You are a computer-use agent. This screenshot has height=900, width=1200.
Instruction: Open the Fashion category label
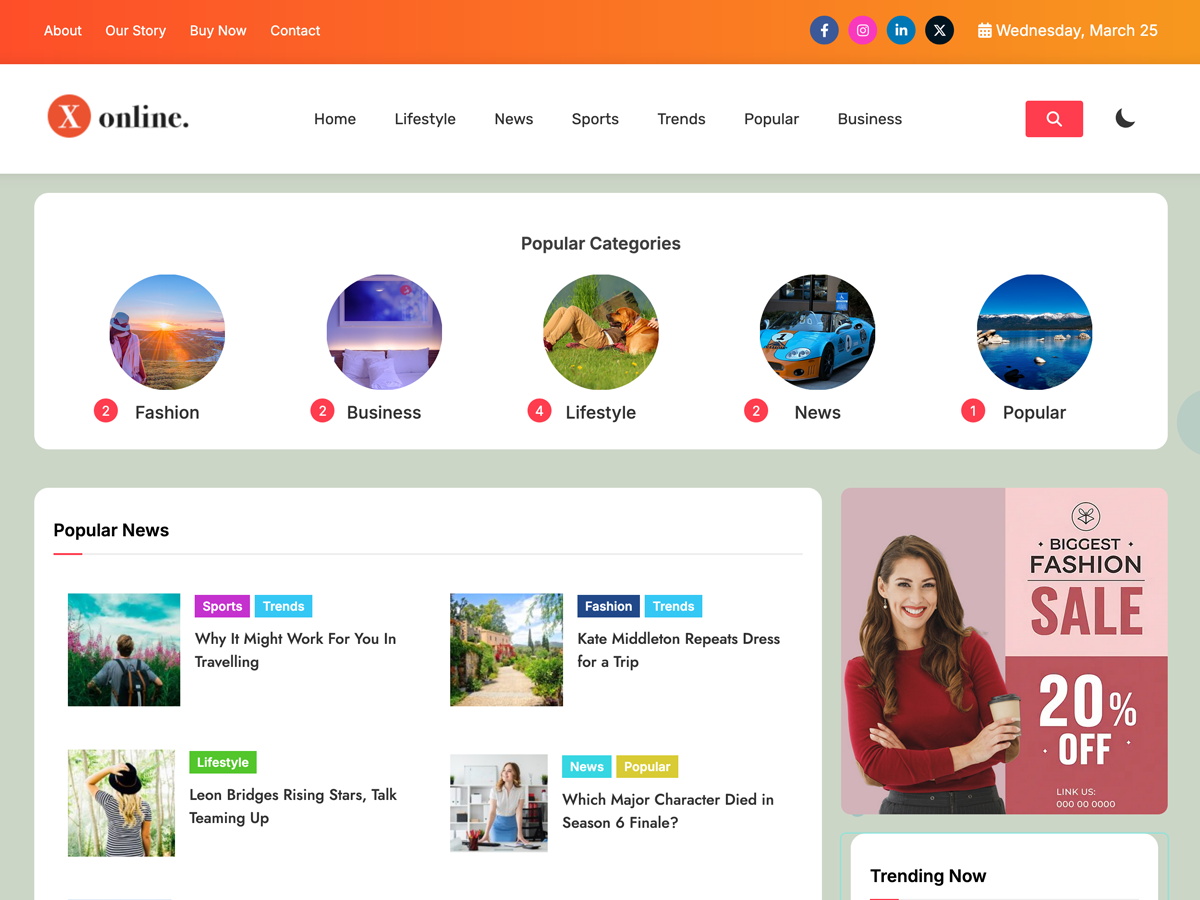coord(167,412)
